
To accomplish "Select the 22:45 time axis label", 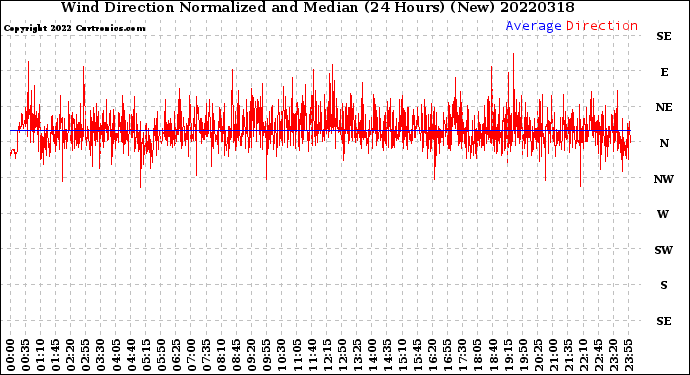I will [x=598, y=355].
